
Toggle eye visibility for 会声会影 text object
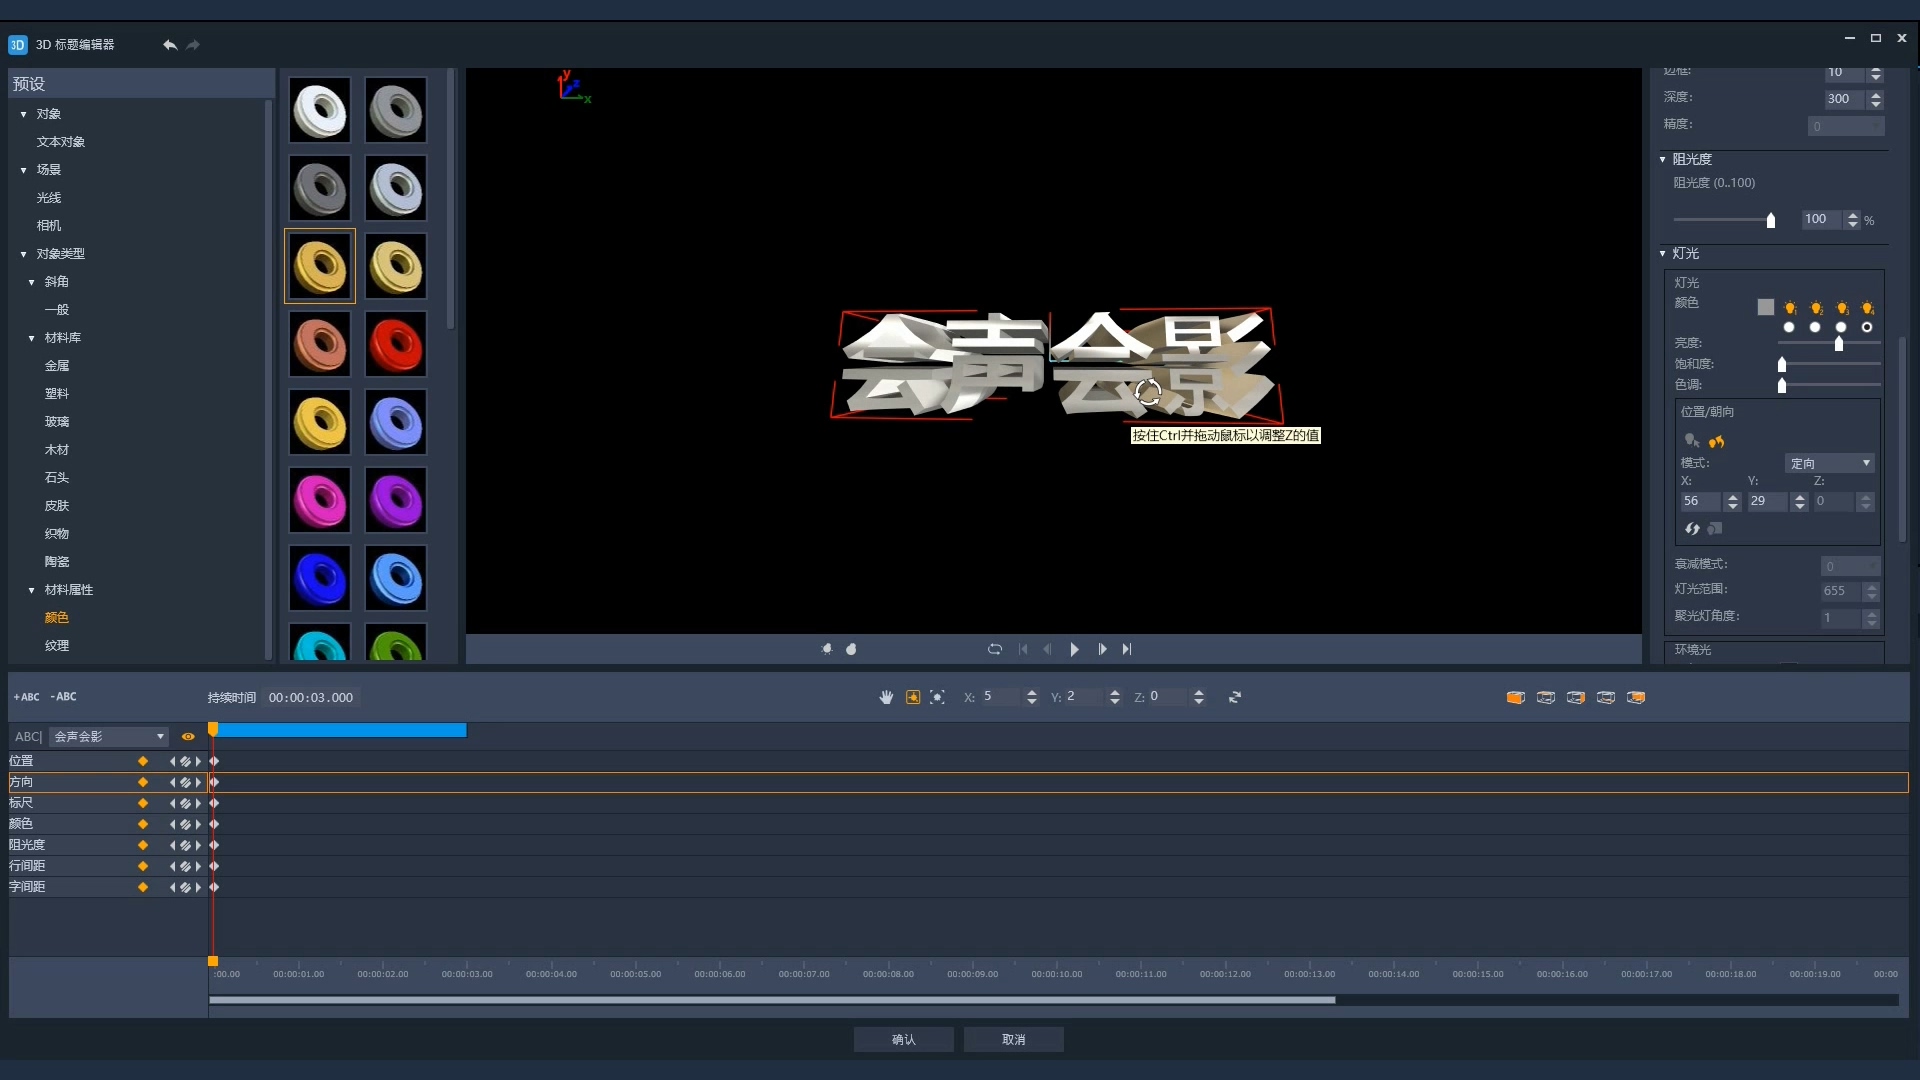(188, 737)
